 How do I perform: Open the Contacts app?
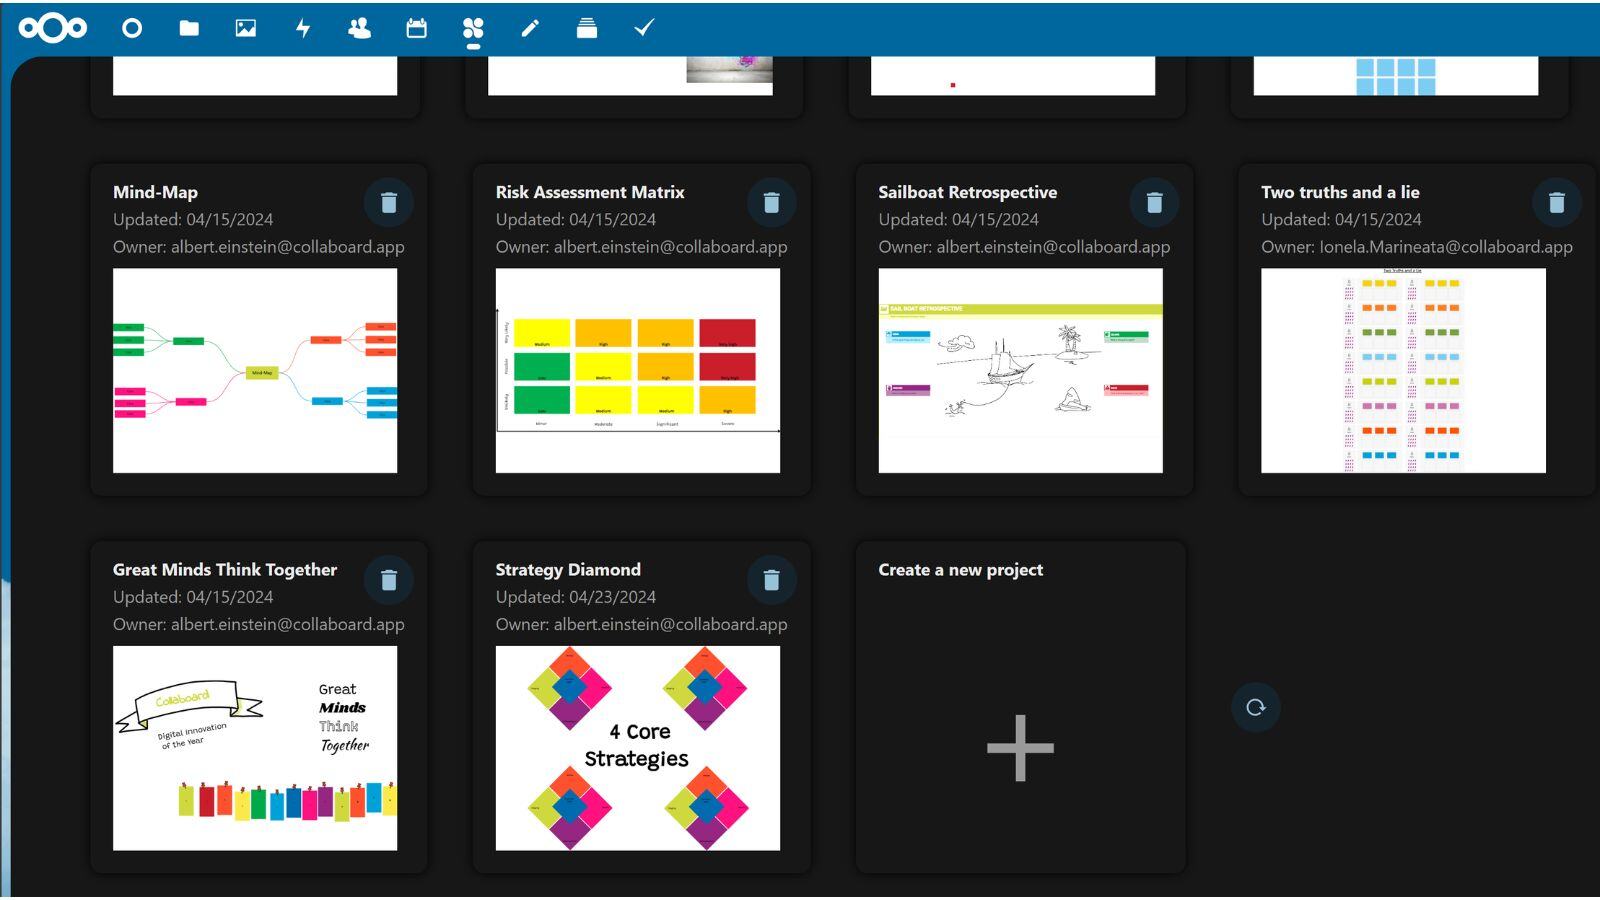coord(358,29)
